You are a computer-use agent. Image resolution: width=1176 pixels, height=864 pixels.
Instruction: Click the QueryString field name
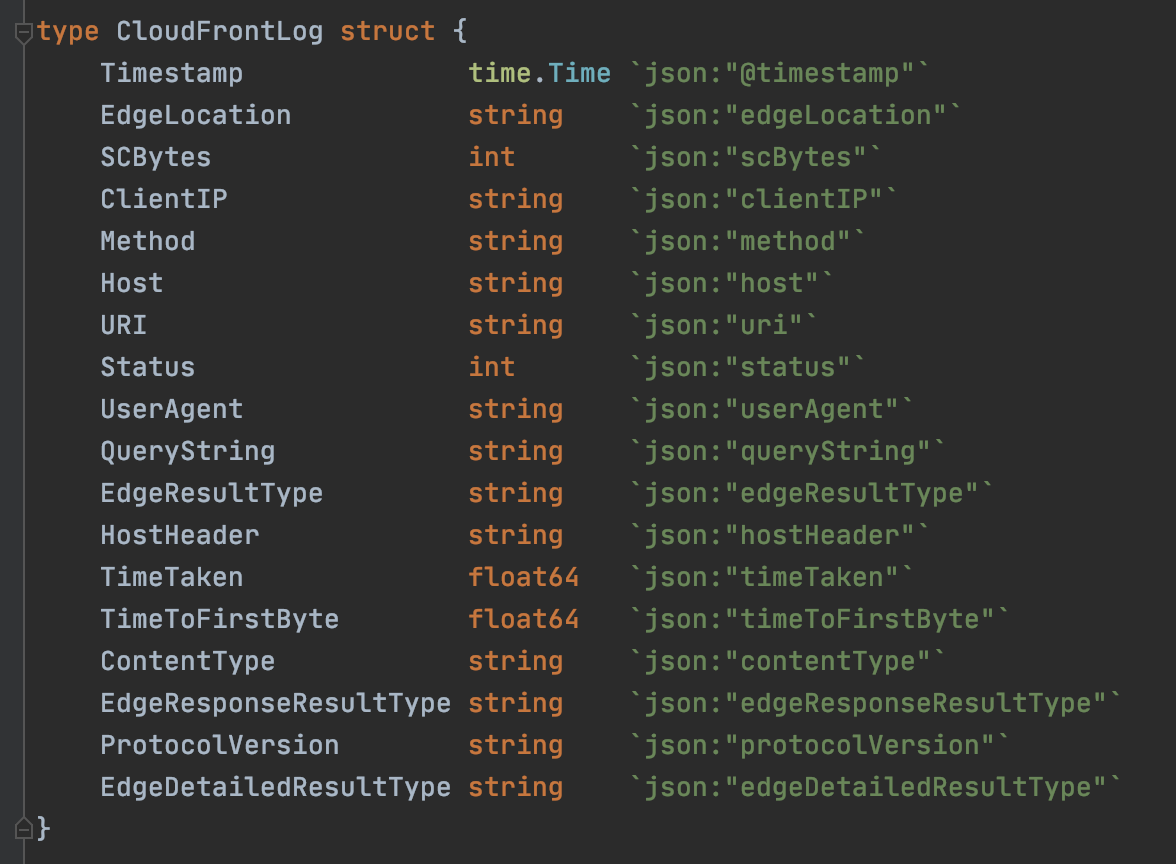coord(188,452)
